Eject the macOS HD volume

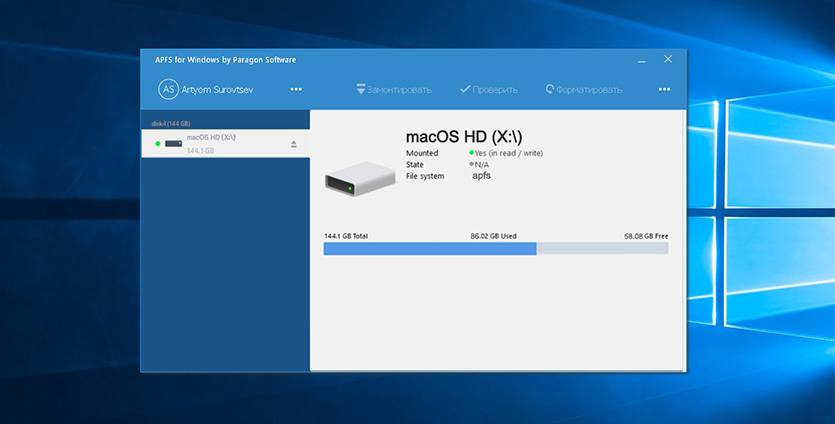(293, 144)
